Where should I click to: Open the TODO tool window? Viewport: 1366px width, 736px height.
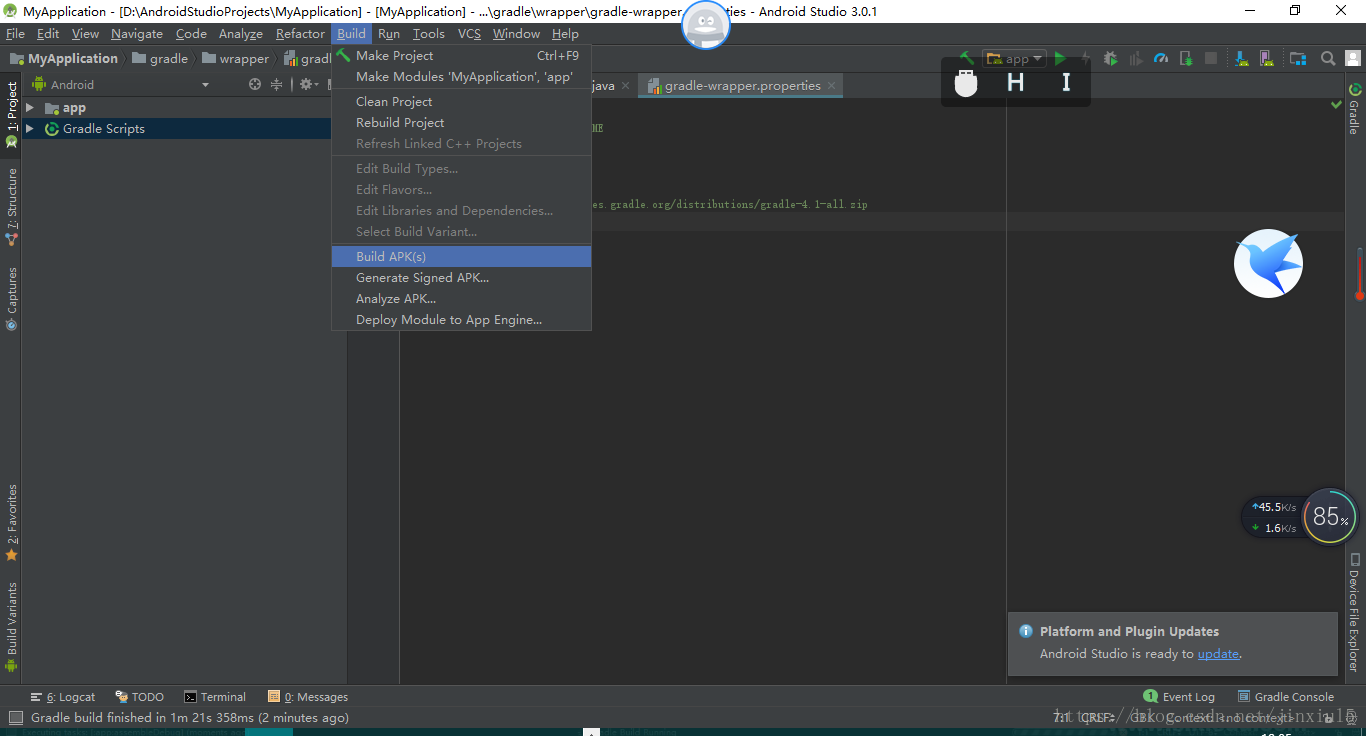click(x=139, y=697)
